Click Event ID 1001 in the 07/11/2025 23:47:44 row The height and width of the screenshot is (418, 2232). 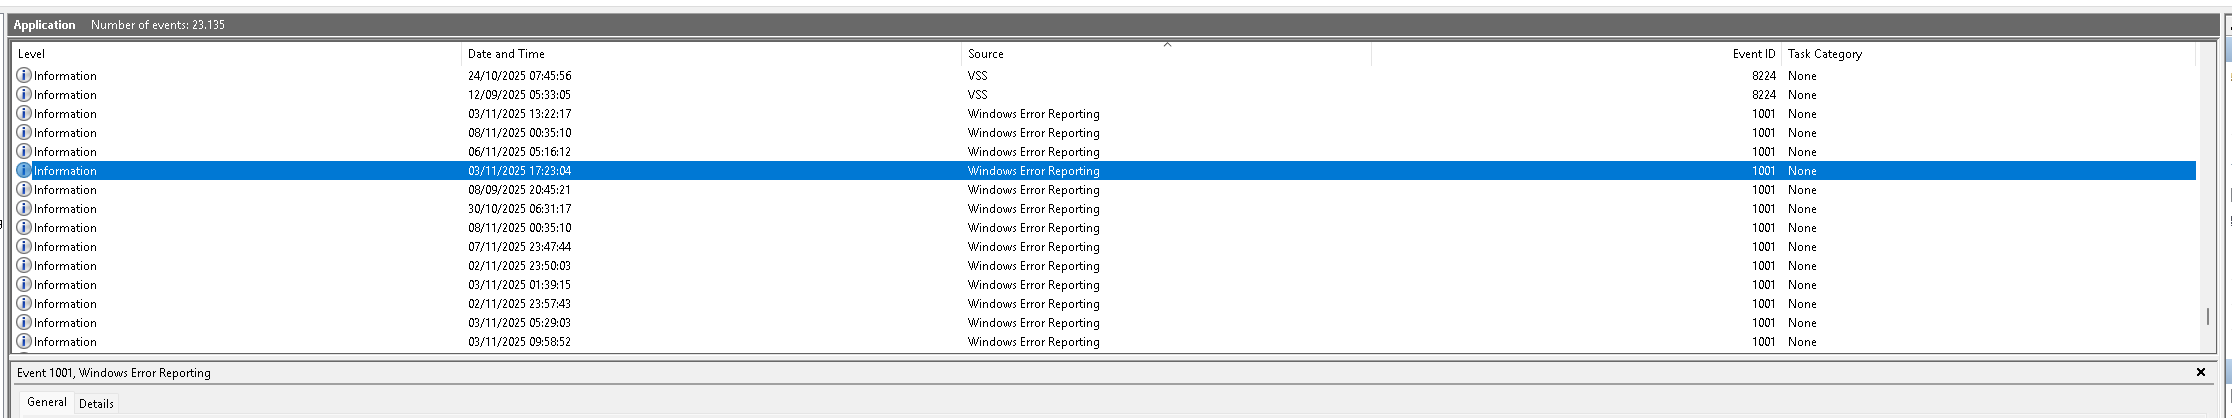(1763, 247)
